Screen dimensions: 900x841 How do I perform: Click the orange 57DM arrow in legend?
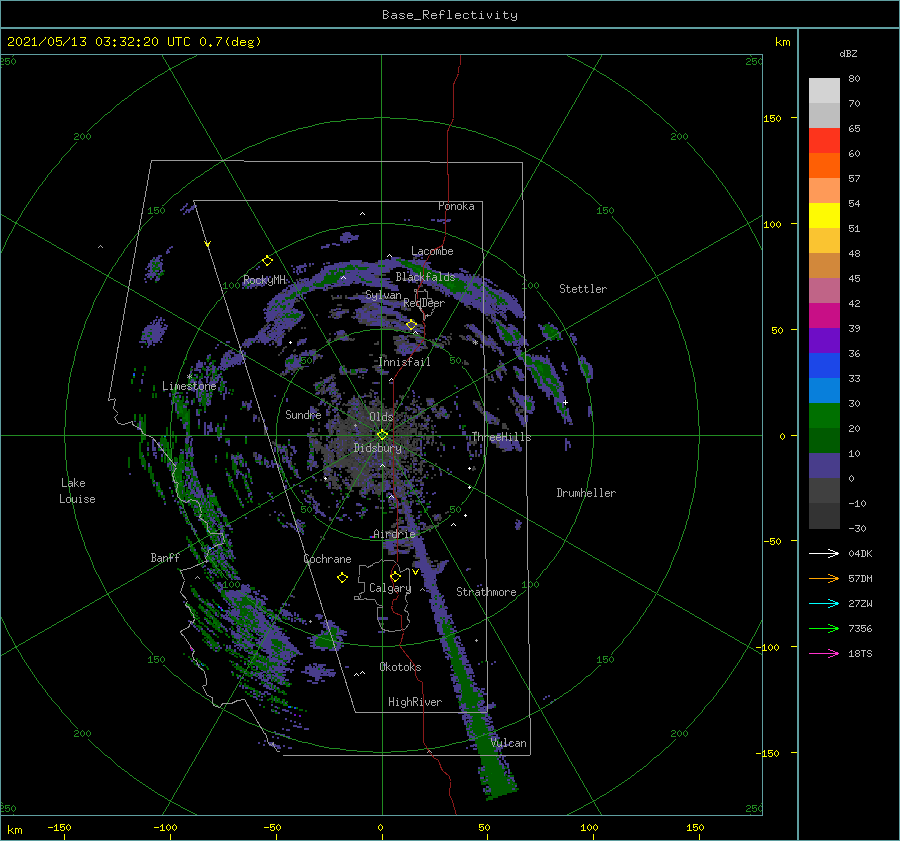point(824,579)
